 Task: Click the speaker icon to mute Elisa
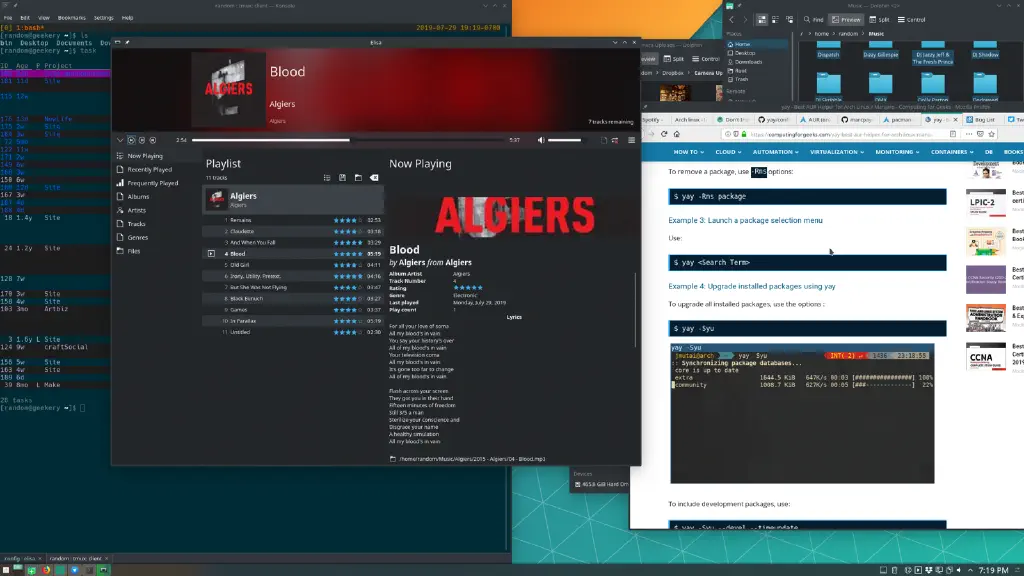pyautogui.click(x=540, y=140)
